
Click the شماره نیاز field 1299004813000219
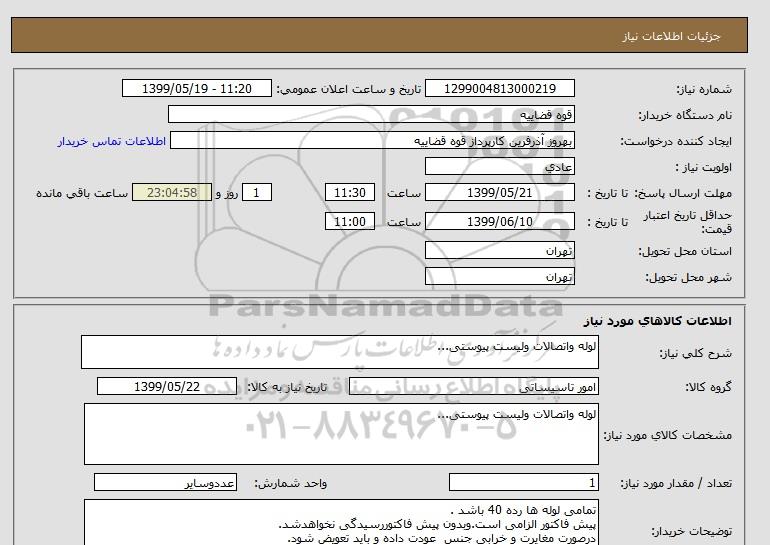coord(499,88)
